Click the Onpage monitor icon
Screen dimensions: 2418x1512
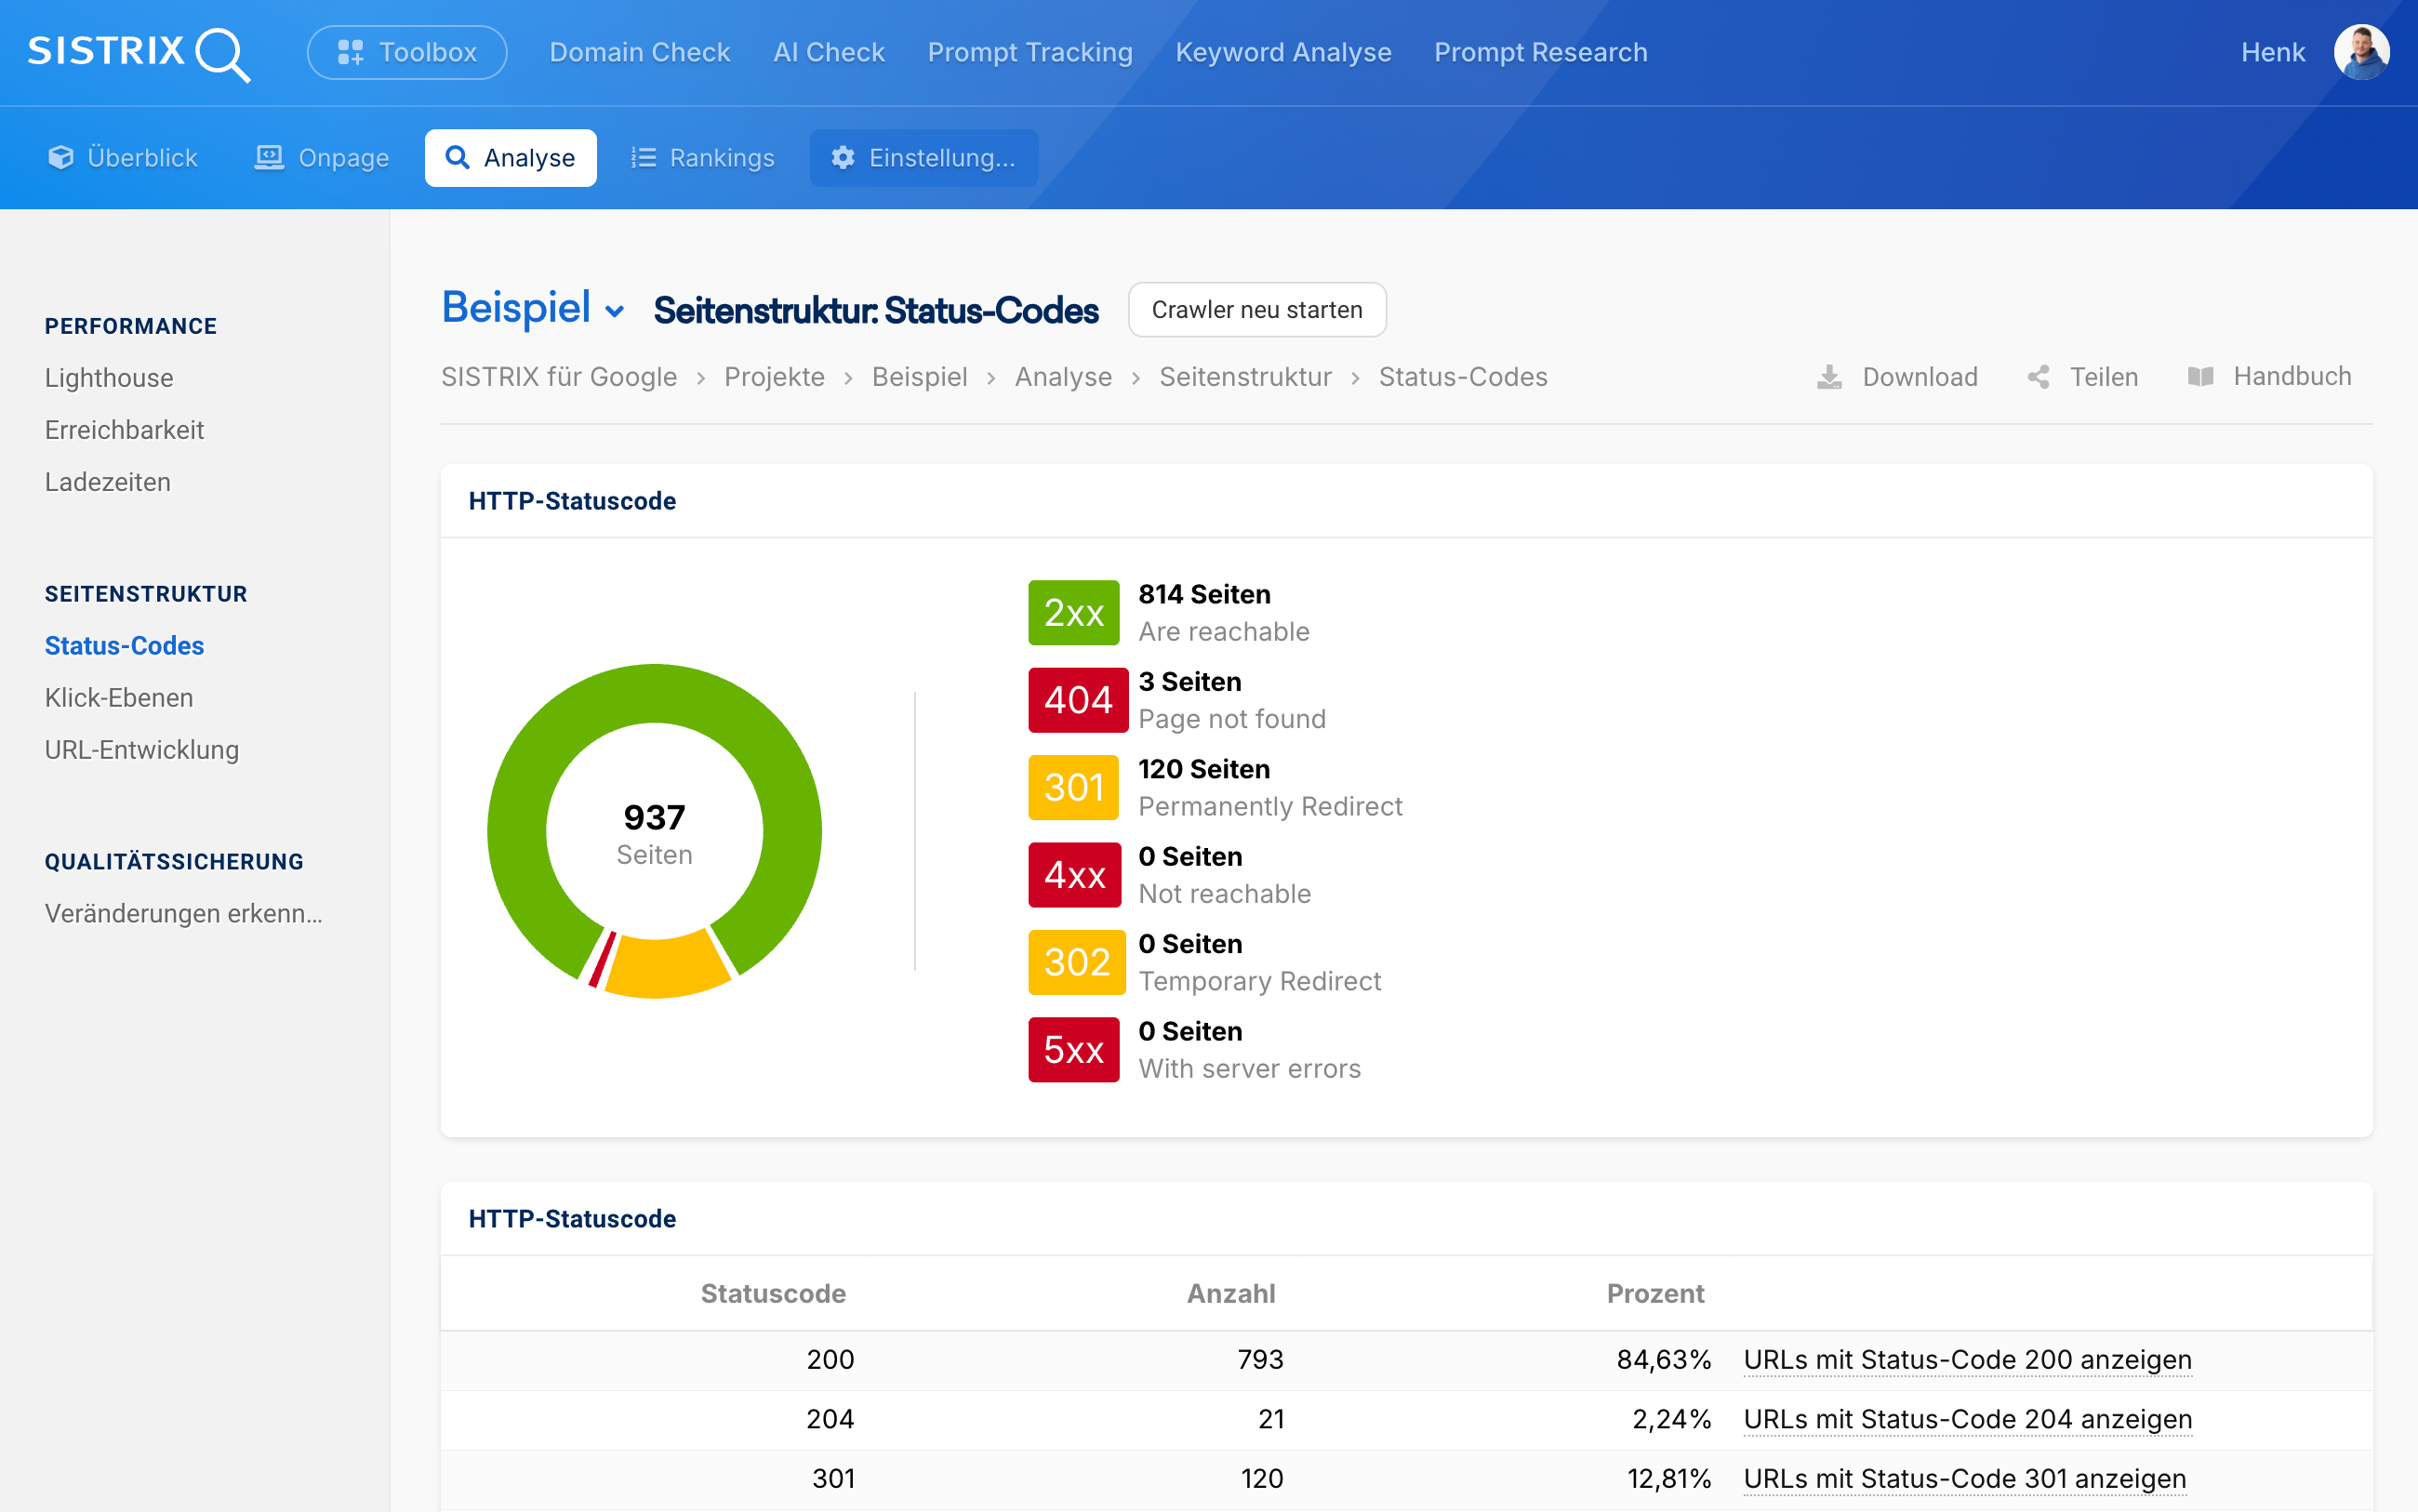pyautogui.click(x=269, y=158)
